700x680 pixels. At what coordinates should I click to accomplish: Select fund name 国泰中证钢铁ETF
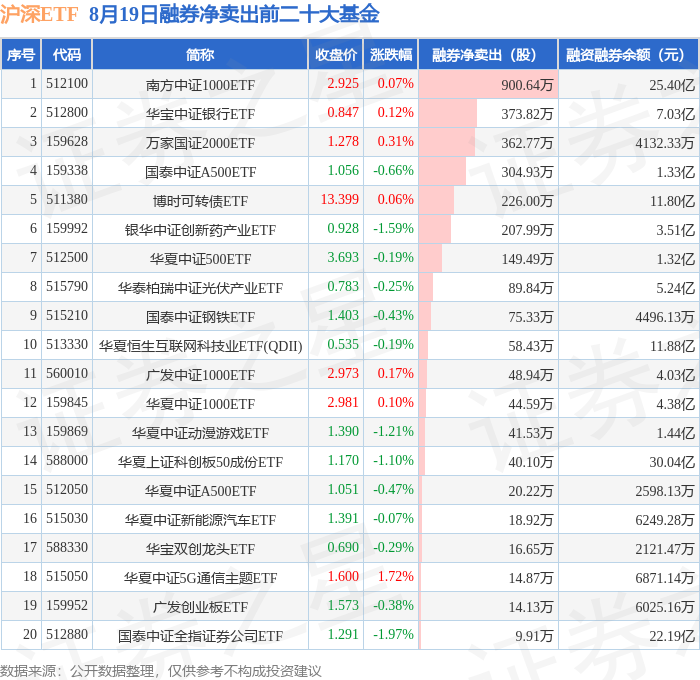tap(200, 317)
